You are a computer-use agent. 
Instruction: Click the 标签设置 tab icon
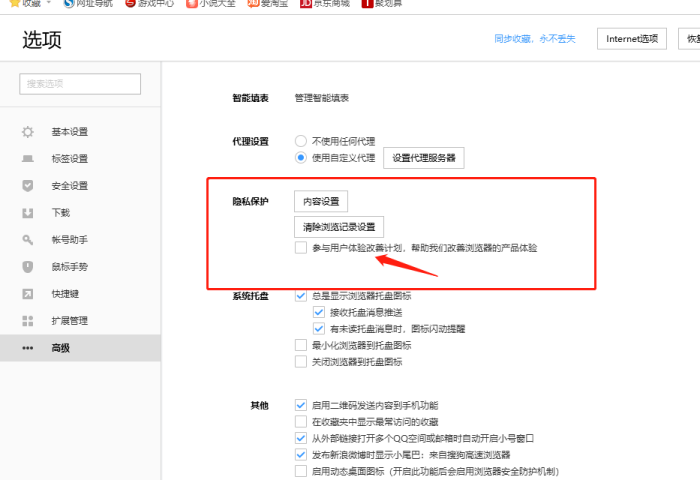tap(28, 158)
